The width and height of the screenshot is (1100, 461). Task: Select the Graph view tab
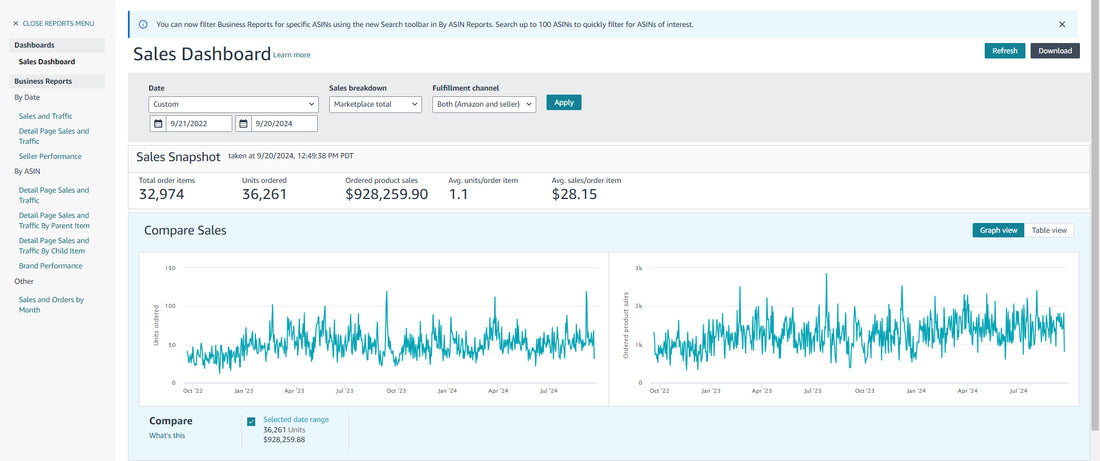[998, 230]
